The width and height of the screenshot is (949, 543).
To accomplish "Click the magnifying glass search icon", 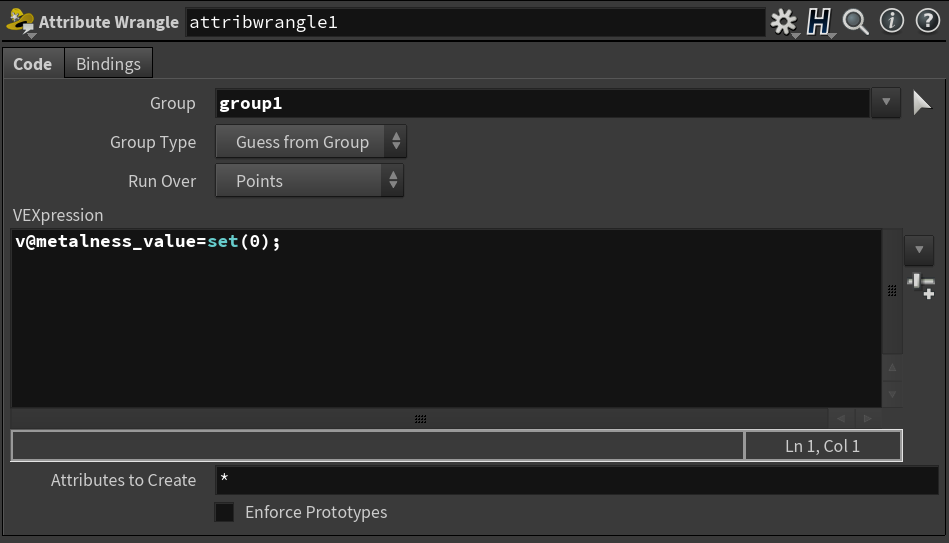I will pyautogui.click(x=855, y=22).
